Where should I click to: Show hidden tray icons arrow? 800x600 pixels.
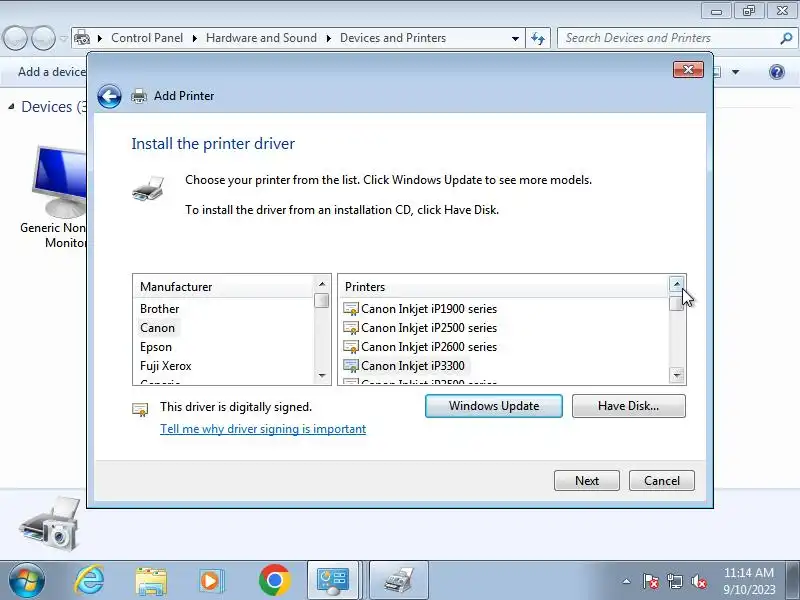(627, 581)
